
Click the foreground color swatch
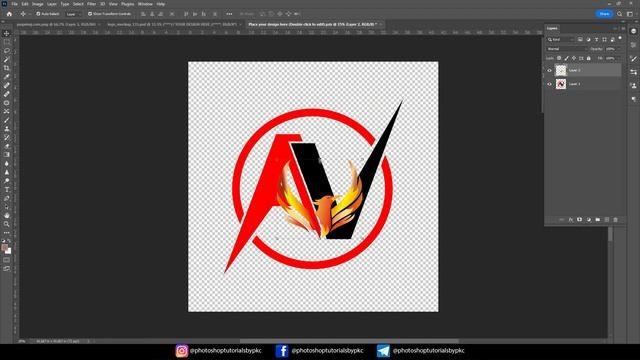(x=5, y=247)
